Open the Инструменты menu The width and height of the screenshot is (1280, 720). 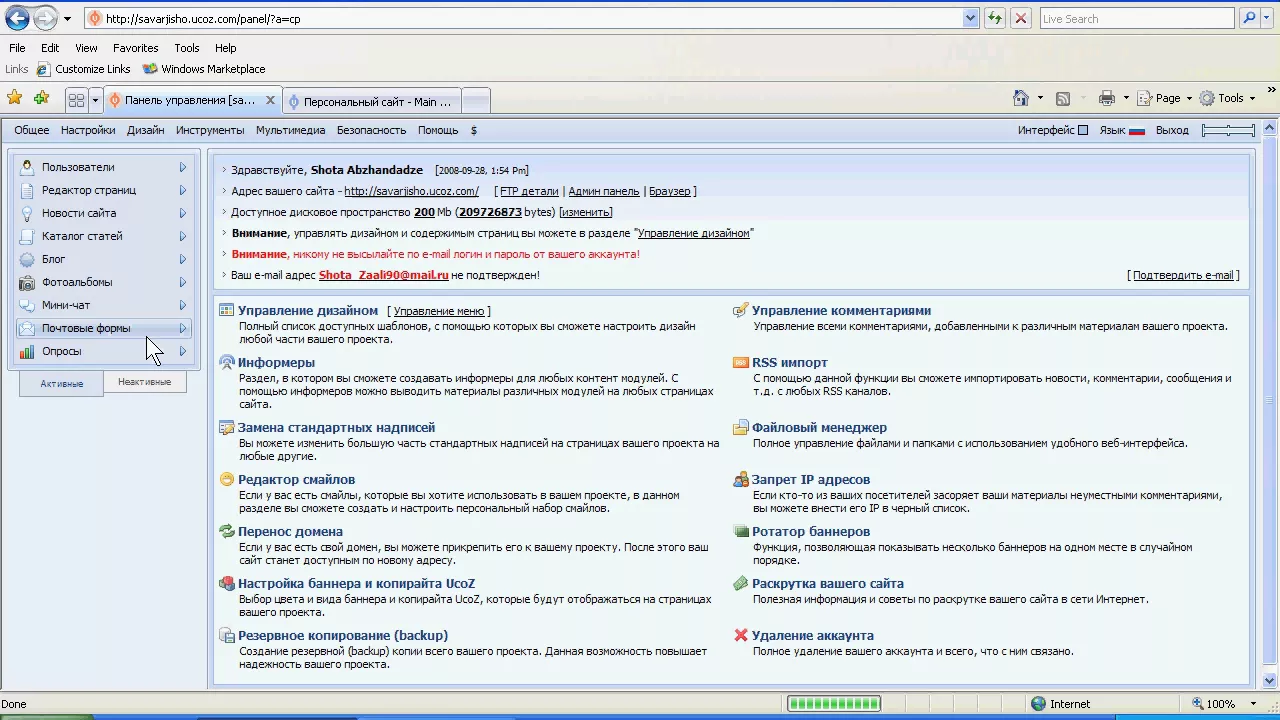coord(210,130)
